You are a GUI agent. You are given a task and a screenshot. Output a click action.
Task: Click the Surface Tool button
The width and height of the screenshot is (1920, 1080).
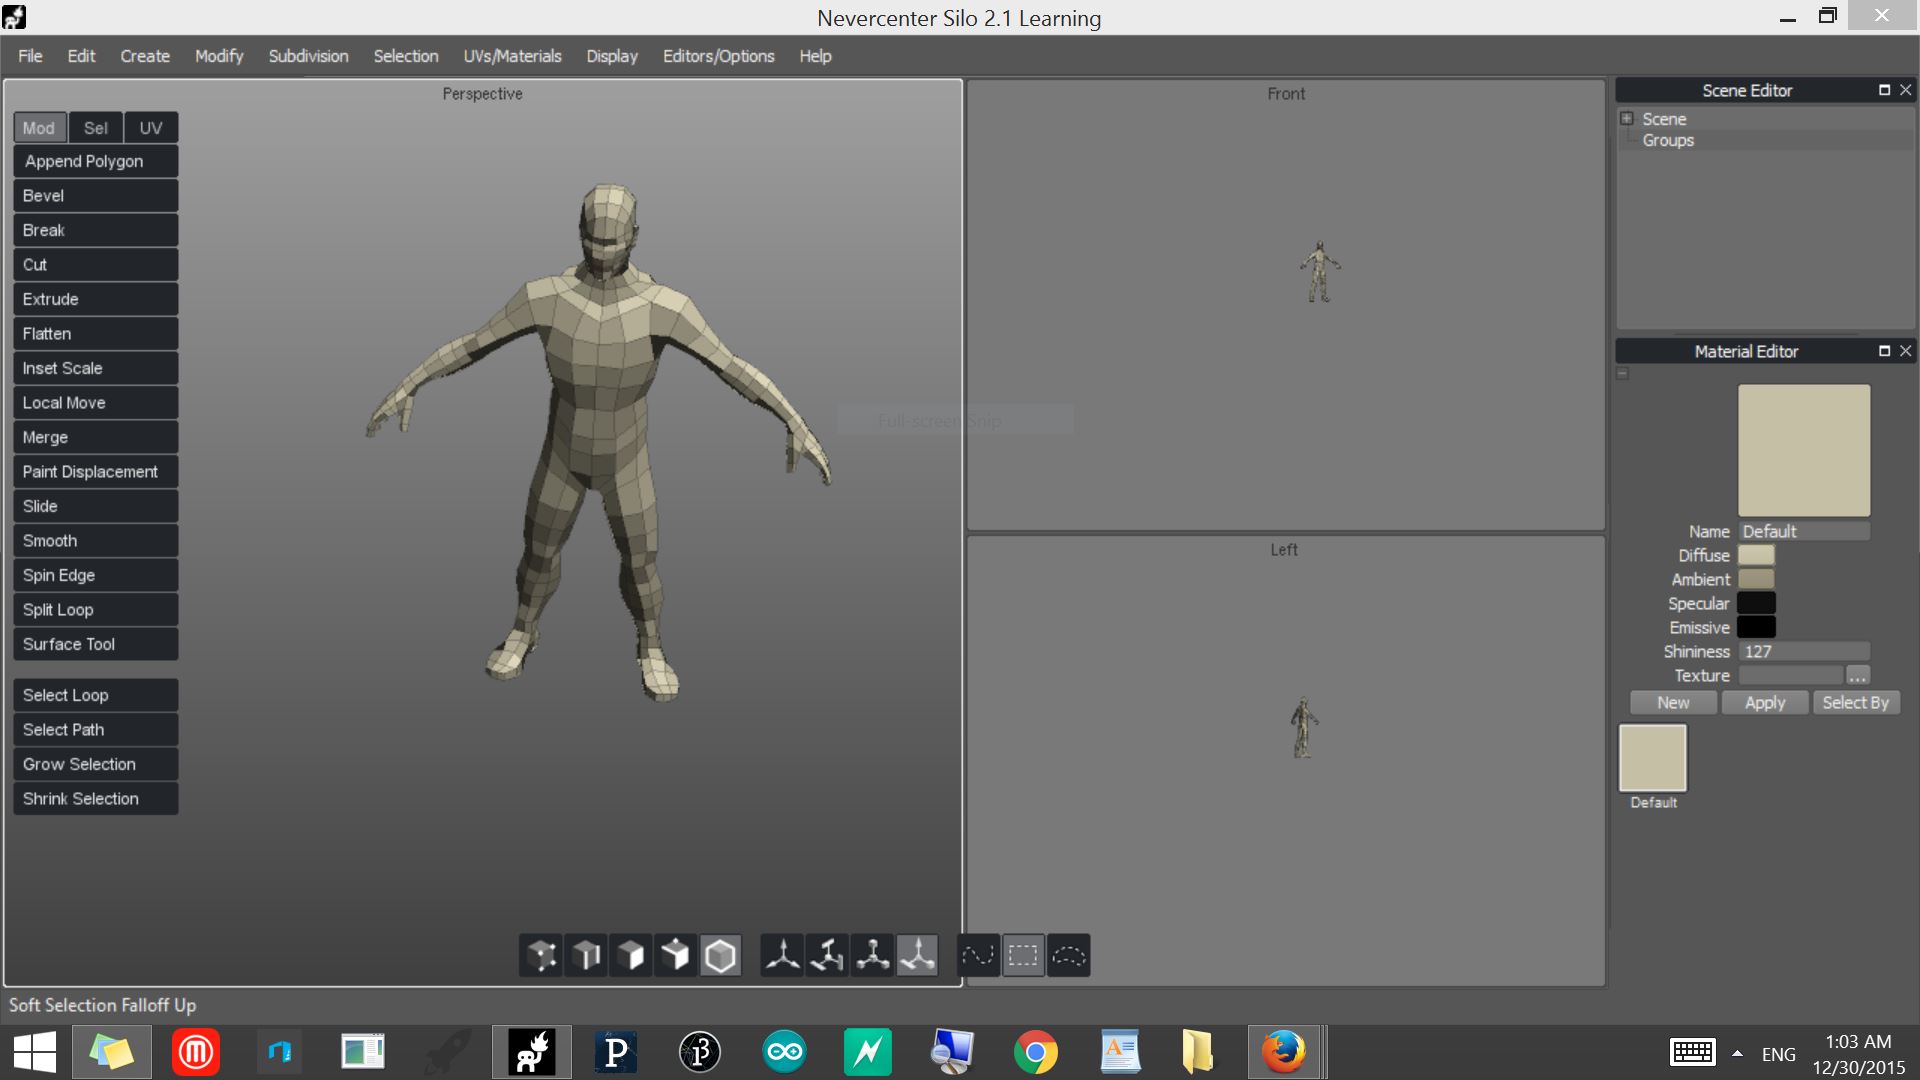point(96,645)
